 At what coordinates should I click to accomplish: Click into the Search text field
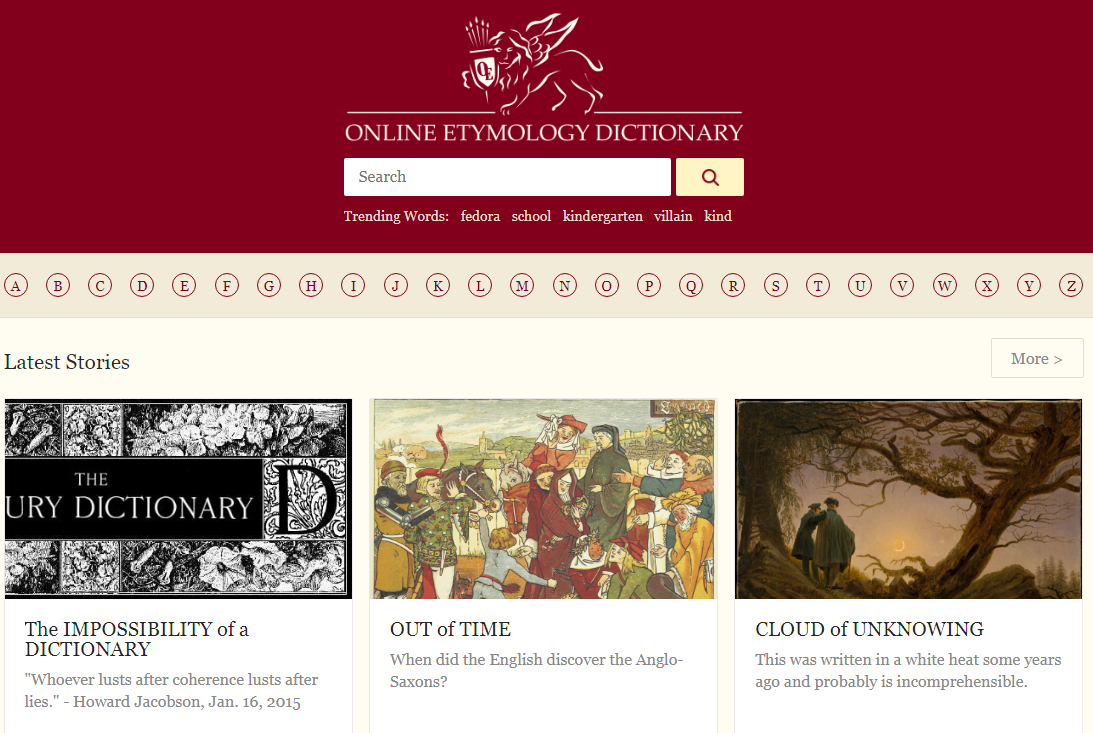pos(507,177)
